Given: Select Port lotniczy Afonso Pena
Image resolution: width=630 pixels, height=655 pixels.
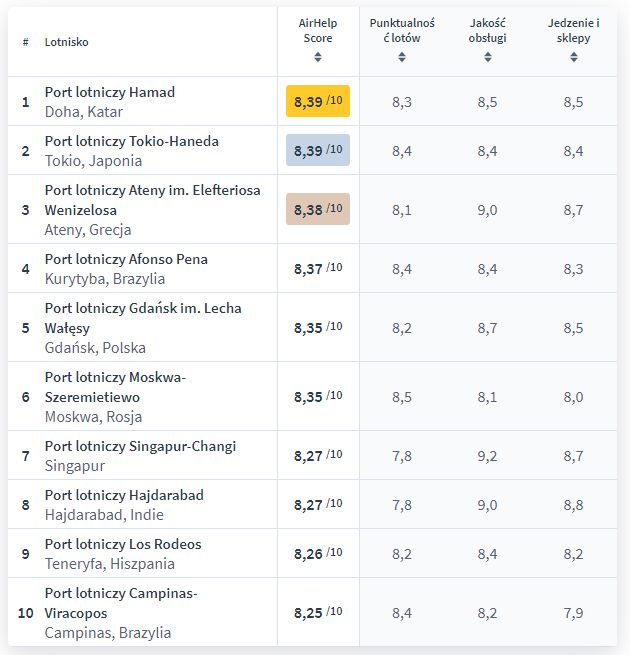Looking at the screenshot, I should point(126,259).
